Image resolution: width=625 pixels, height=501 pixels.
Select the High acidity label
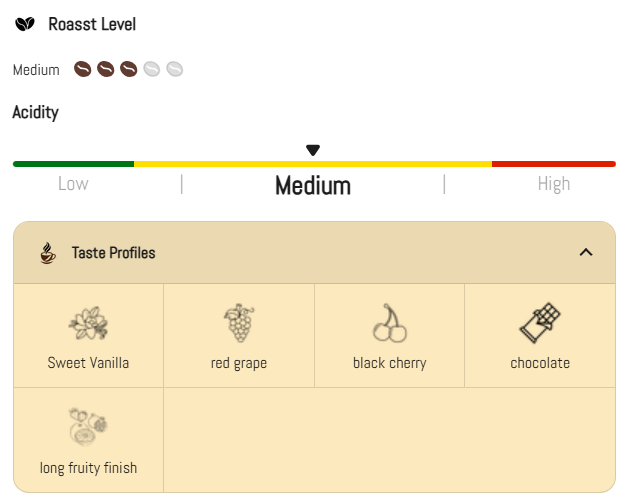pos(553,184)
